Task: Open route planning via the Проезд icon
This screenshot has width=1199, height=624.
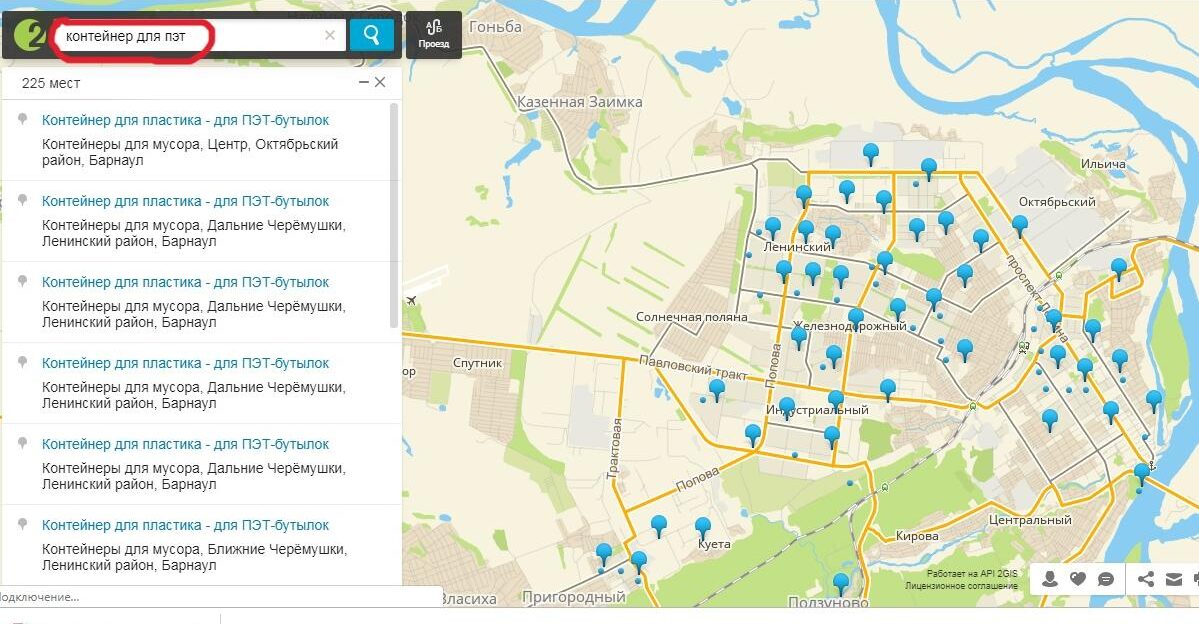Action: coord(436,34)
